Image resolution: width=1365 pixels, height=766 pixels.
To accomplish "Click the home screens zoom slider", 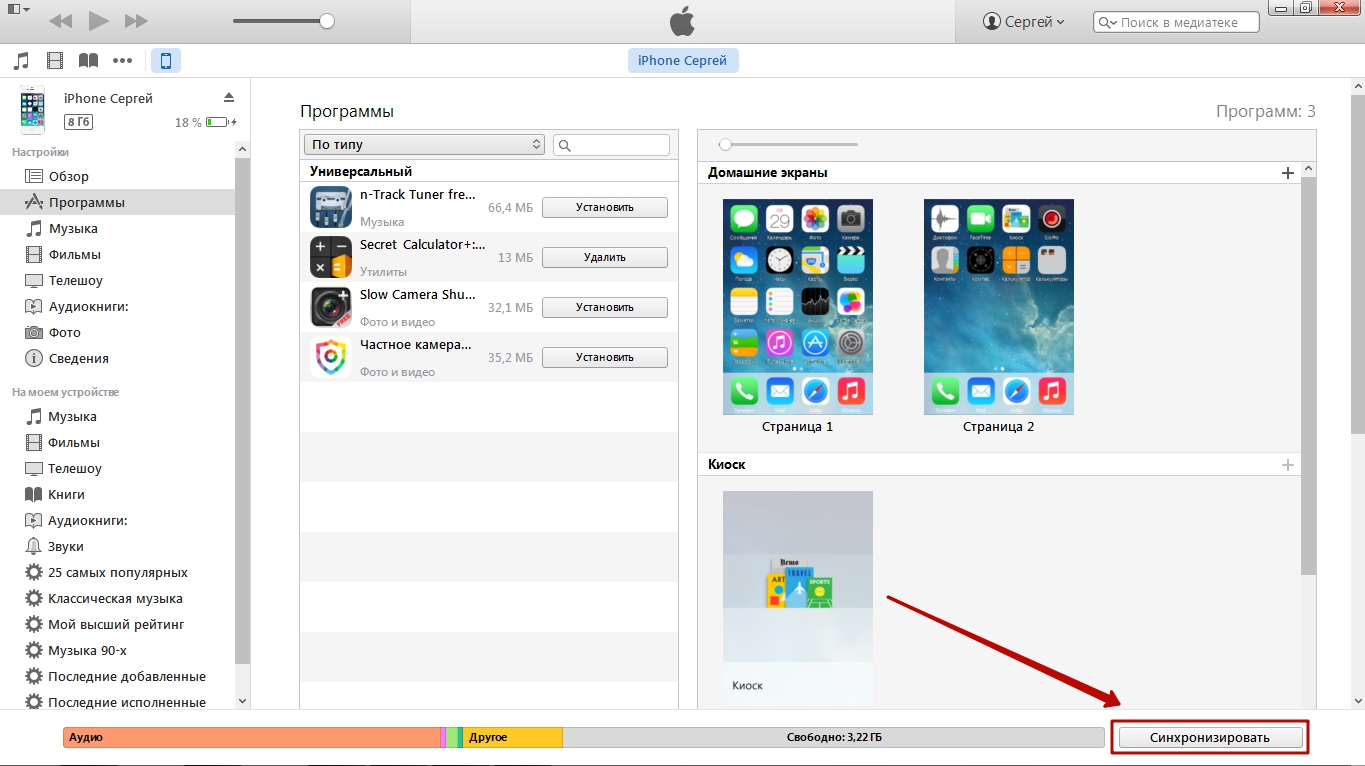I will [x=790, y=145].
